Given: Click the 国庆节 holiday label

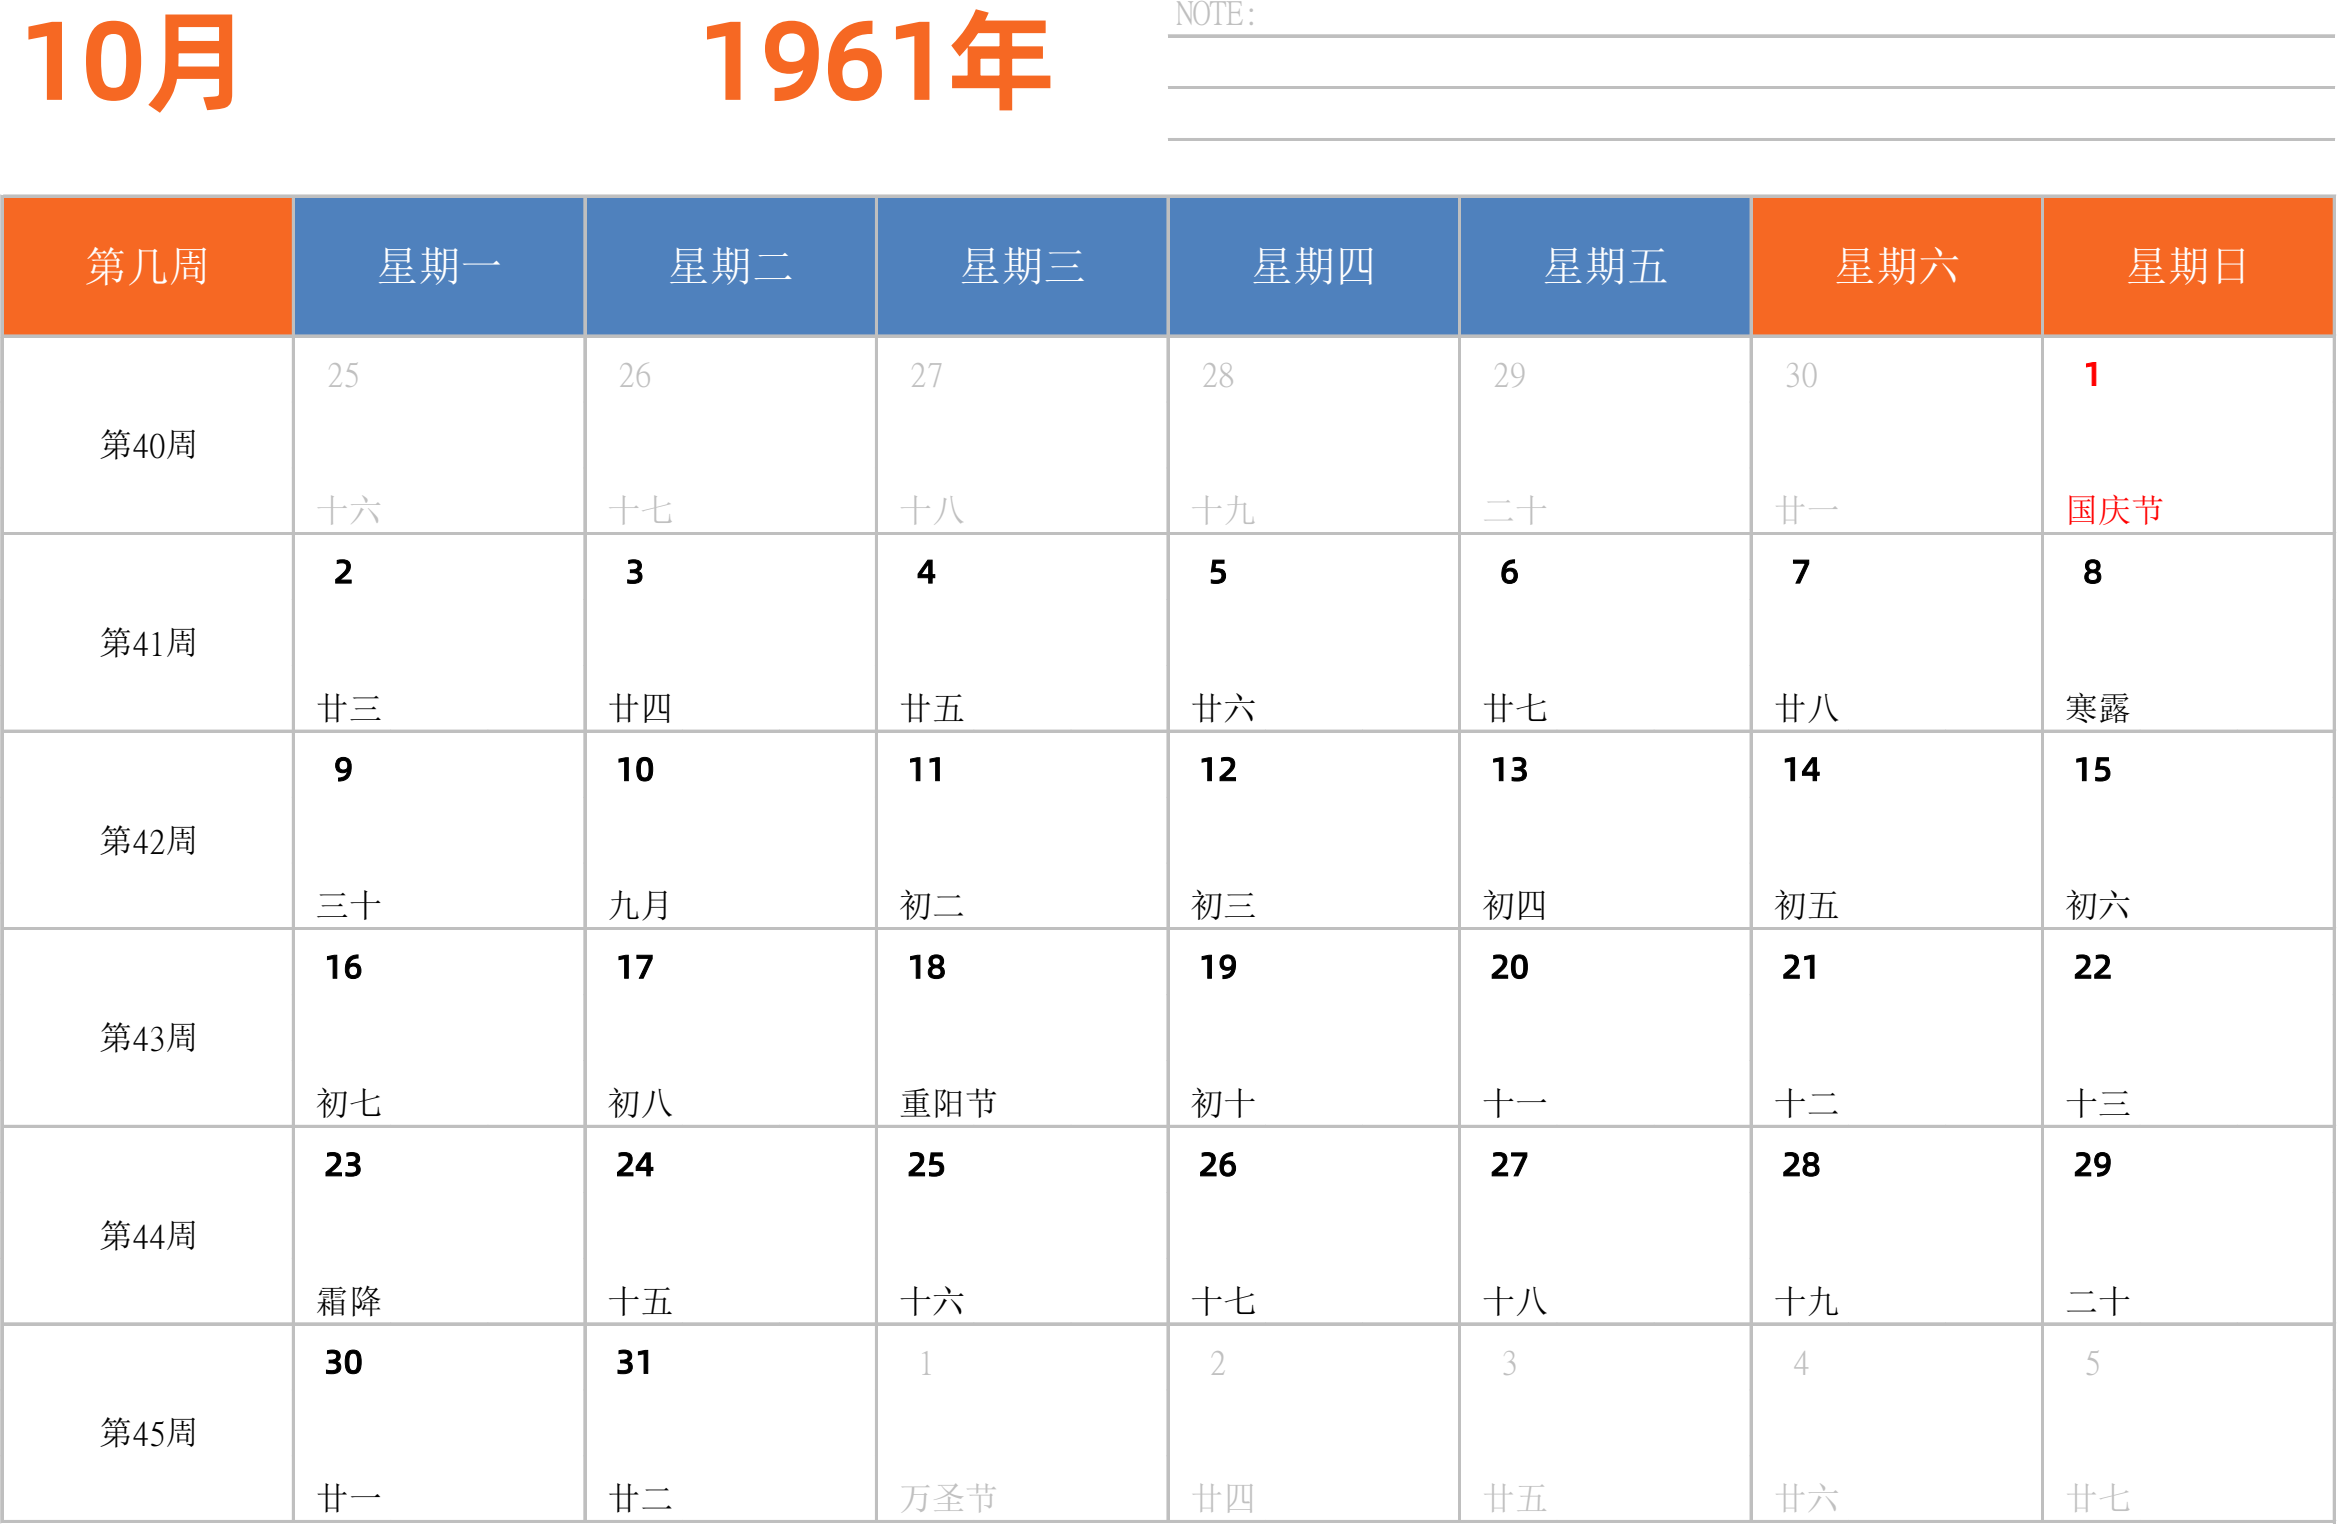Looking at the screenshot, I should click(2114, 510).
